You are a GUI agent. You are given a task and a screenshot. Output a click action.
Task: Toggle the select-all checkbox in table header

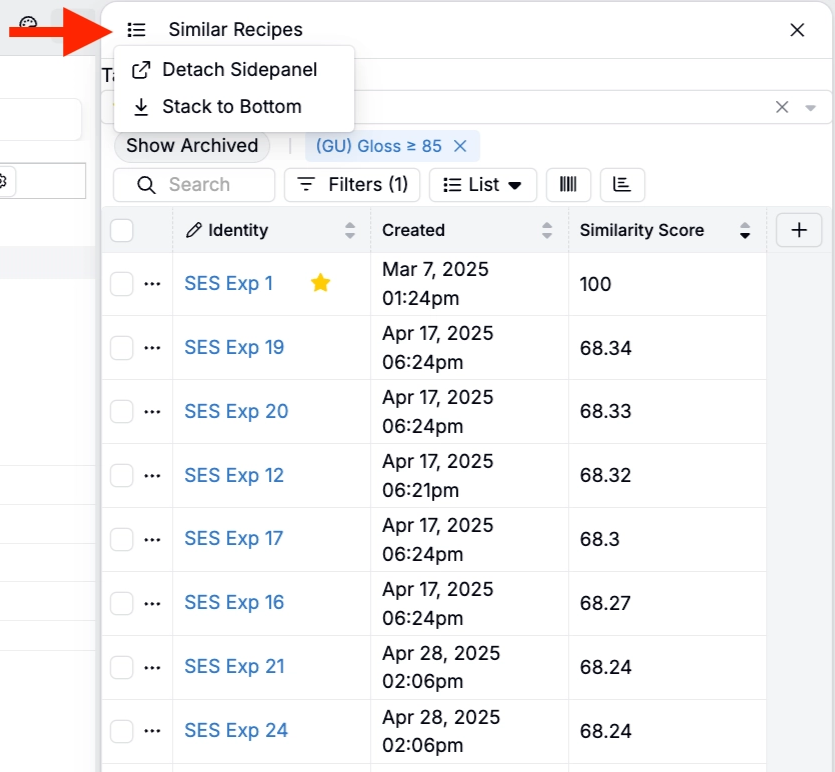(x=122, y=231)
